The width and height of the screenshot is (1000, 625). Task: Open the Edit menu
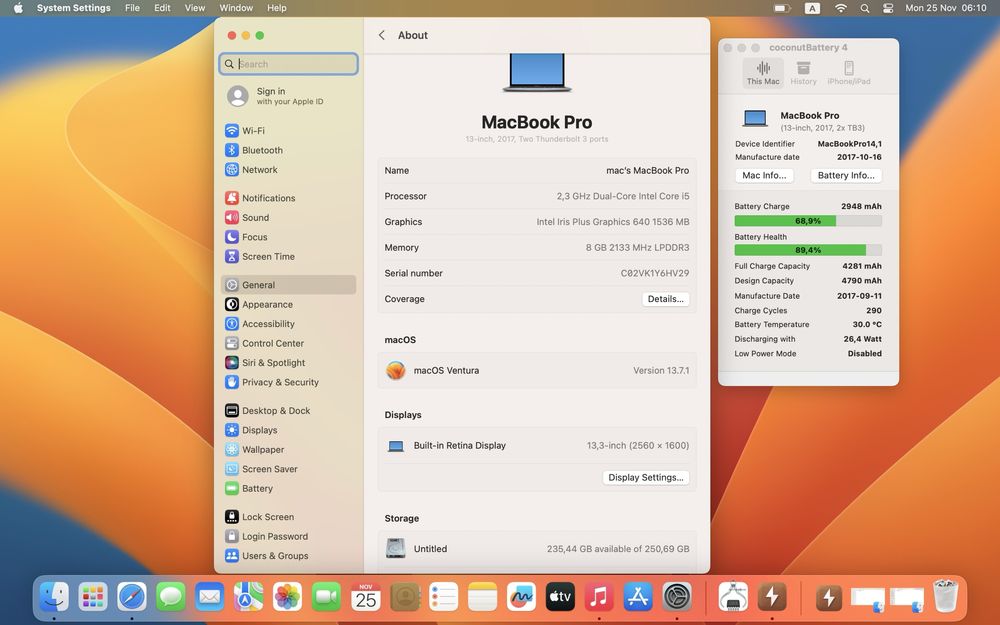(162, 8)
